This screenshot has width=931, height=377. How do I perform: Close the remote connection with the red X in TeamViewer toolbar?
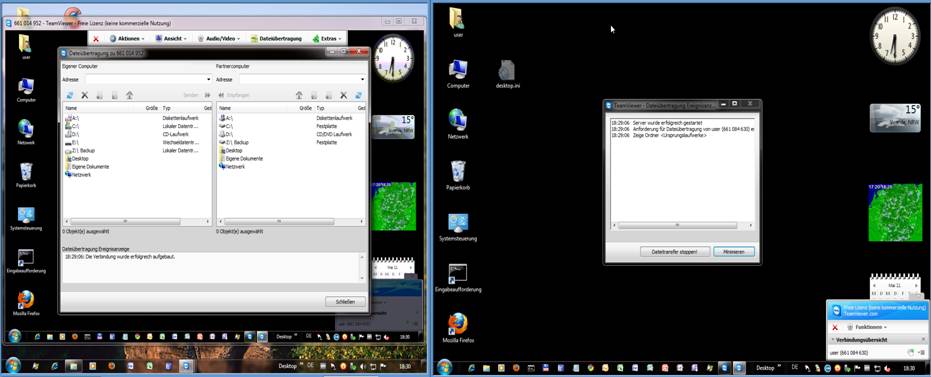(96, 39)
